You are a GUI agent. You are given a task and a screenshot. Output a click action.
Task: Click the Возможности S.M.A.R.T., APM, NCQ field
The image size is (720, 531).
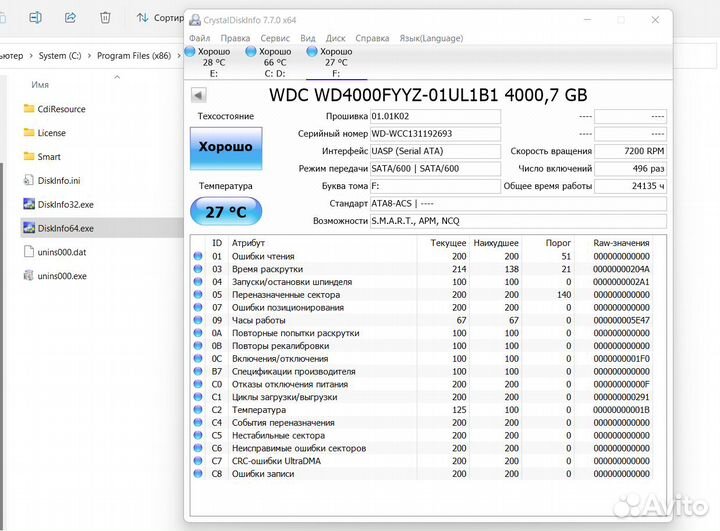[518, 221]
